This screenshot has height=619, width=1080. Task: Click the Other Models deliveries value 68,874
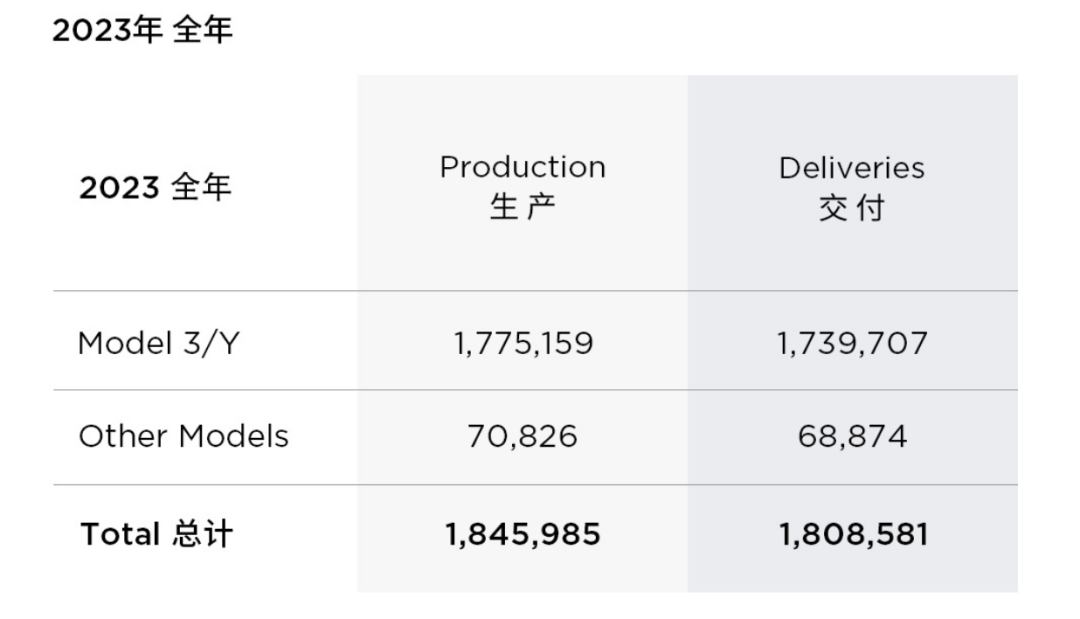click(853, 436)
